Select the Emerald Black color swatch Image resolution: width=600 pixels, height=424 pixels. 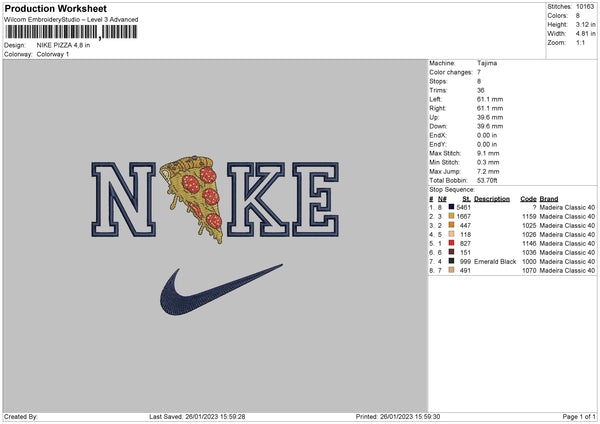(x=451, y=261)
